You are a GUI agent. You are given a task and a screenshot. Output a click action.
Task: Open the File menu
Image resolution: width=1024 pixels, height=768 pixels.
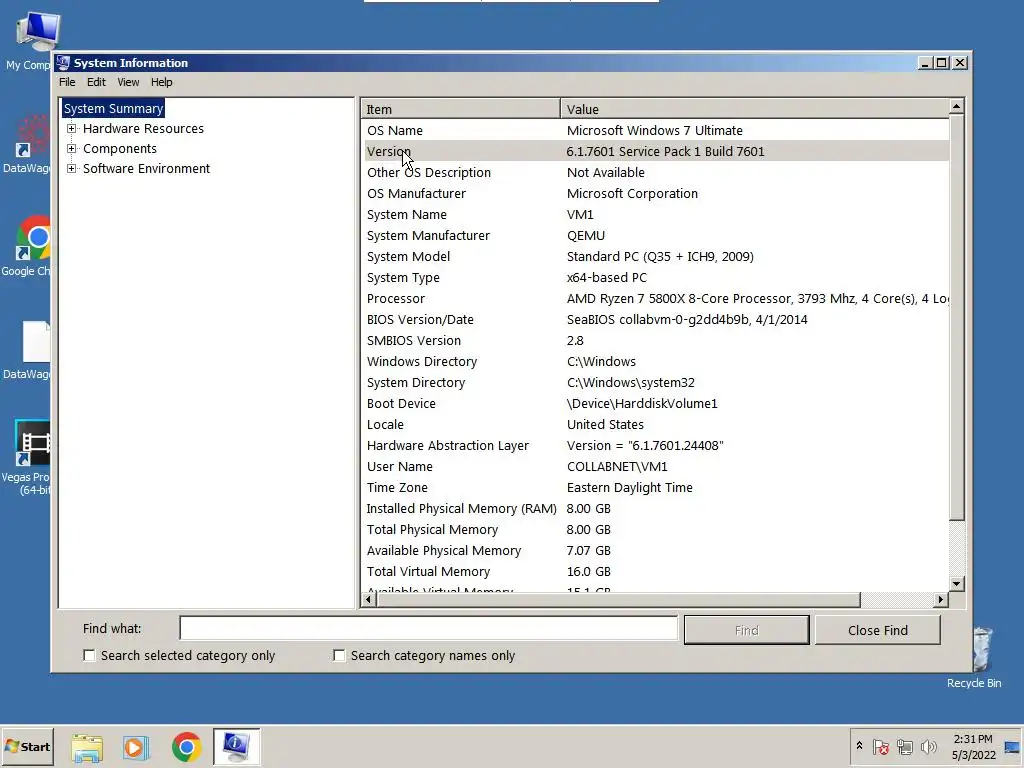pos(67,82)
